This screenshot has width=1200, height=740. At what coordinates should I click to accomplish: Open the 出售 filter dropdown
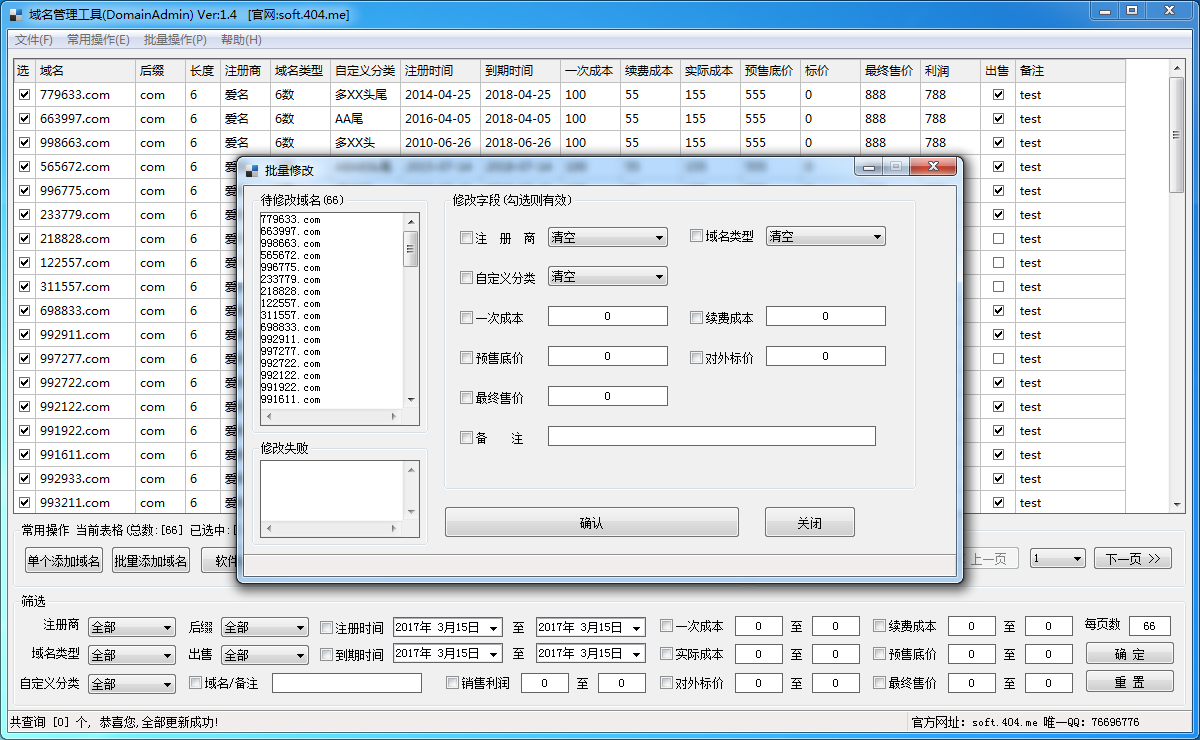coord(265,655)
